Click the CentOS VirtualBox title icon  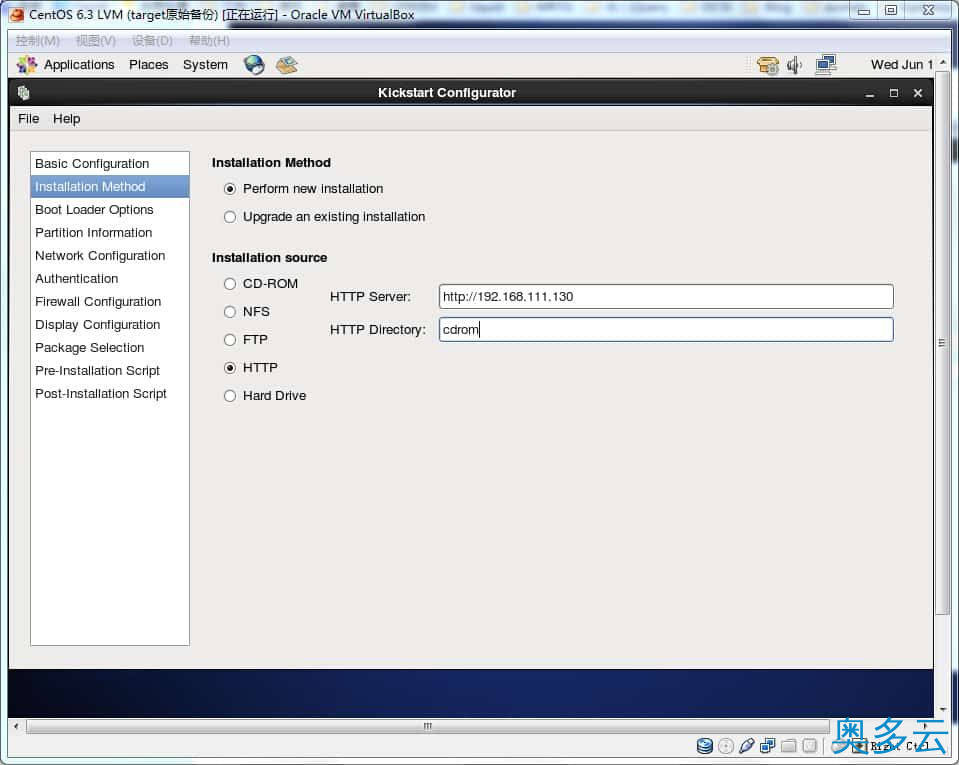coord(17,14)
